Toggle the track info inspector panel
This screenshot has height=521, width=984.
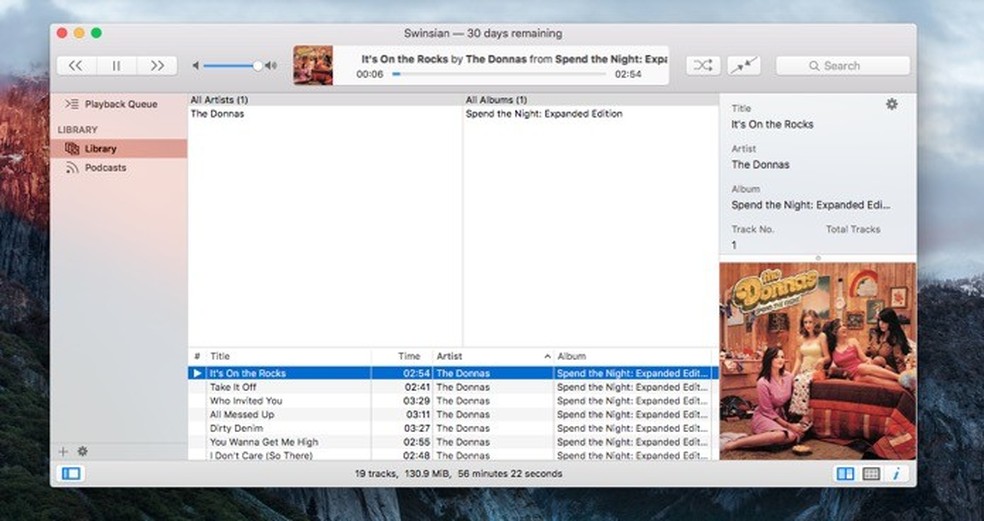(x=897, y=473)
